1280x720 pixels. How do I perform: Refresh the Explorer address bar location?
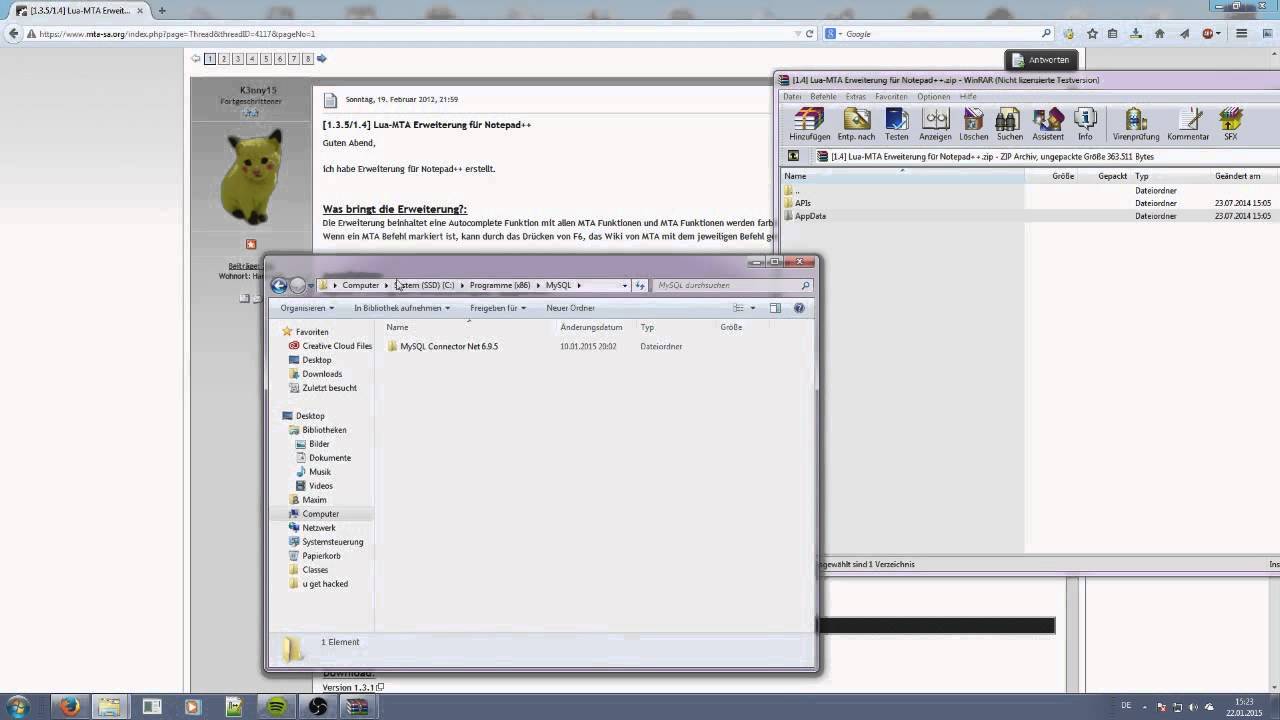point(640,285)
